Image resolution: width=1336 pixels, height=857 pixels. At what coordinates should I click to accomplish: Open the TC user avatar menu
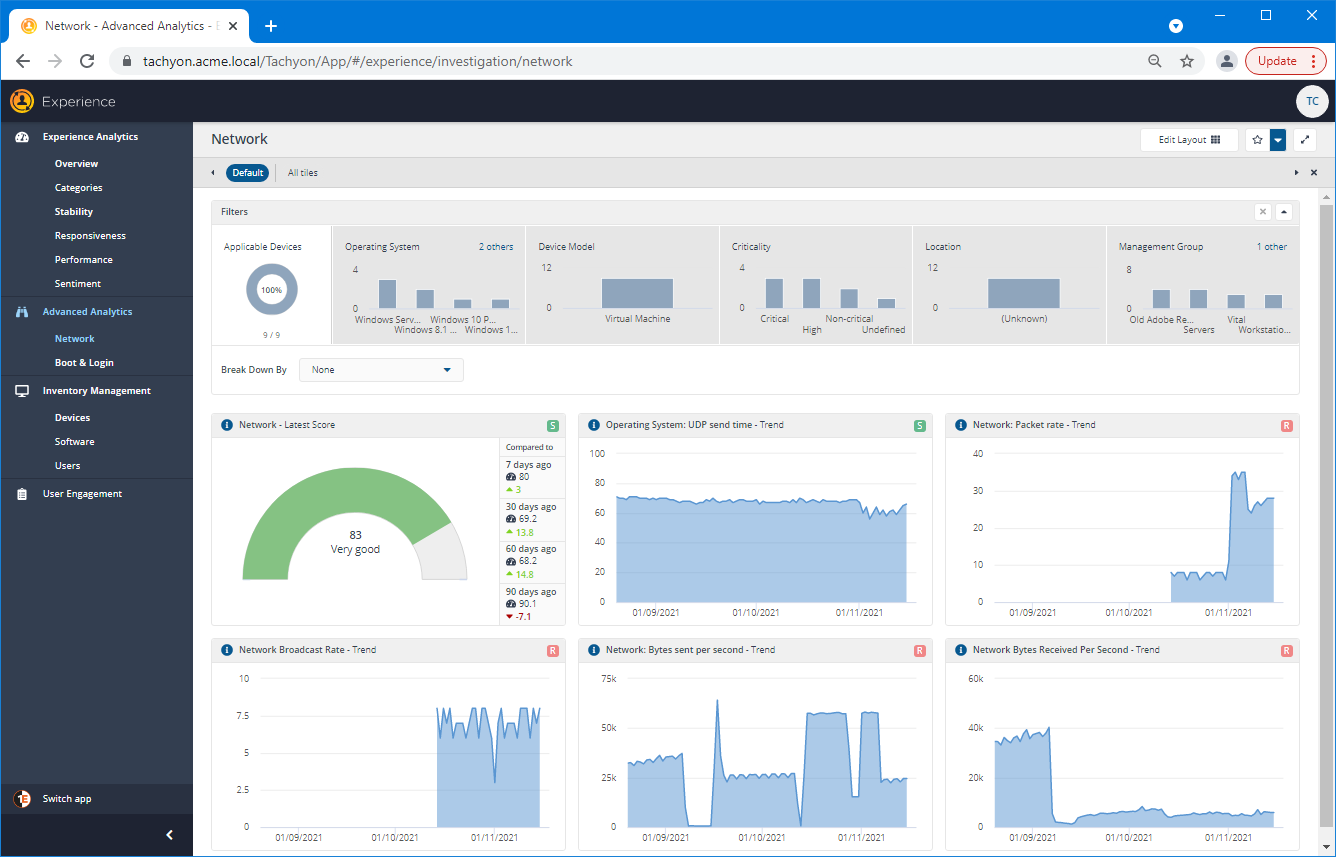(x=1312, y=101)
